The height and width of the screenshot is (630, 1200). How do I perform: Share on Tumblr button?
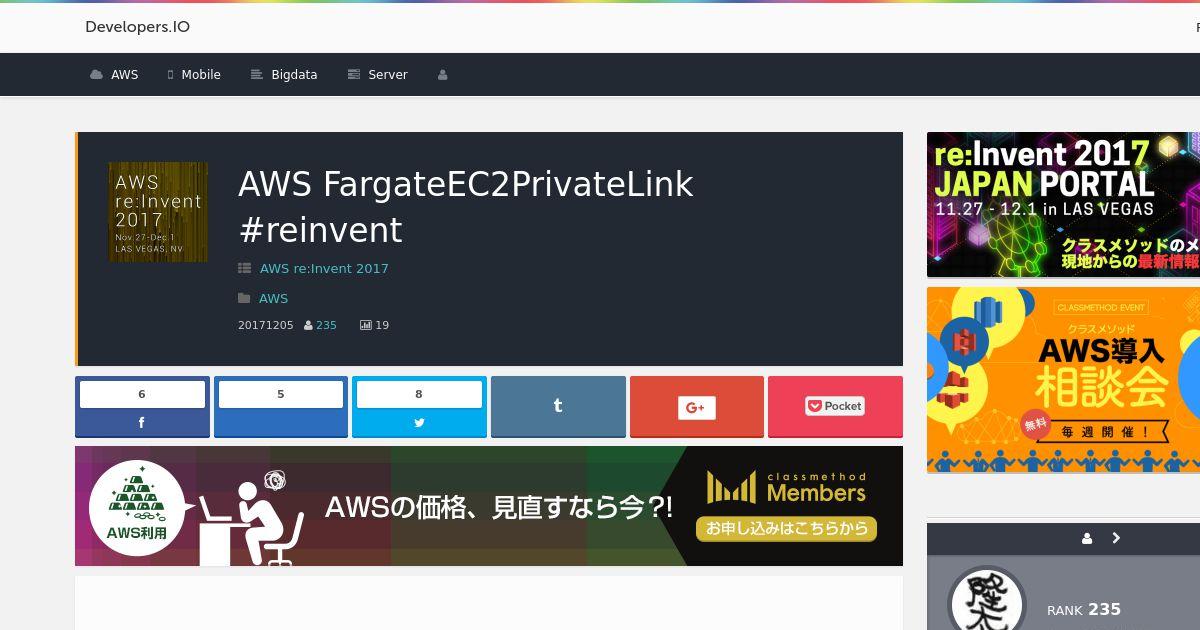click(x=558, y=407)
